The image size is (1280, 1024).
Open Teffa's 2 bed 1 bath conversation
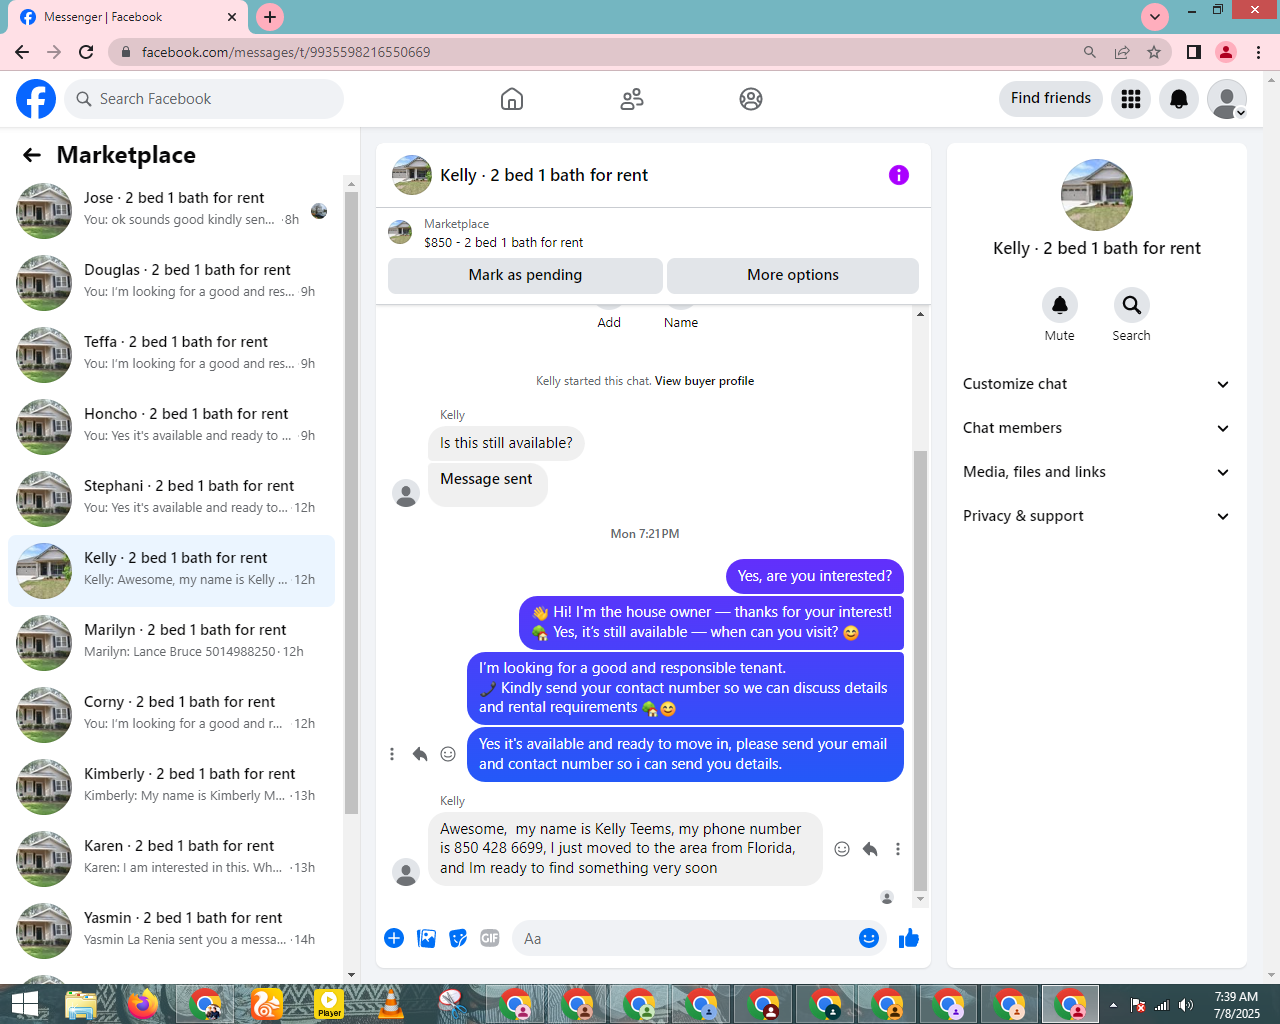[x=172, y=355]
